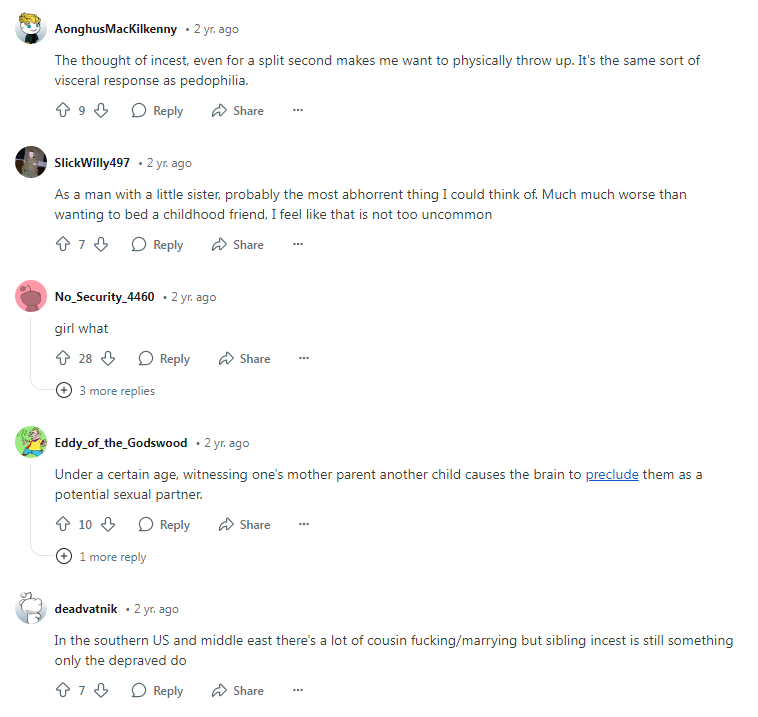
Task: Open more options on SlickWilly497's comment
Action: pyautogui.click(x=297, y=245)
